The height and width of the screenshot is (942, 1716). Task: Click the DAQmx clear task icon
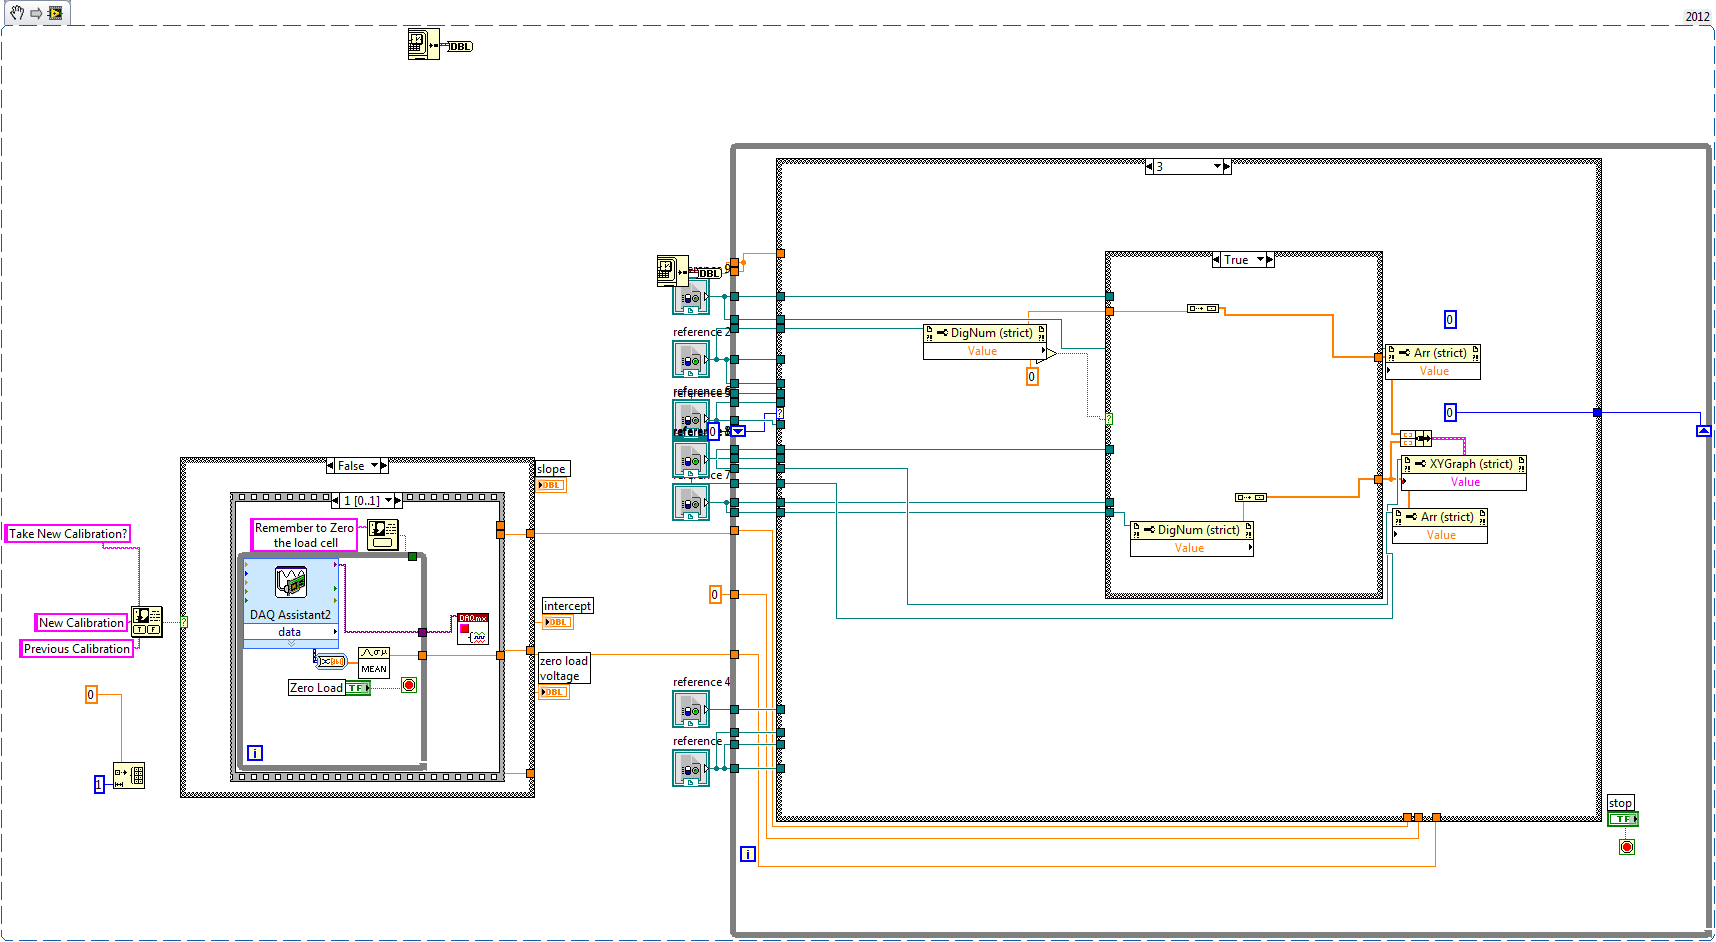(473, 629)
